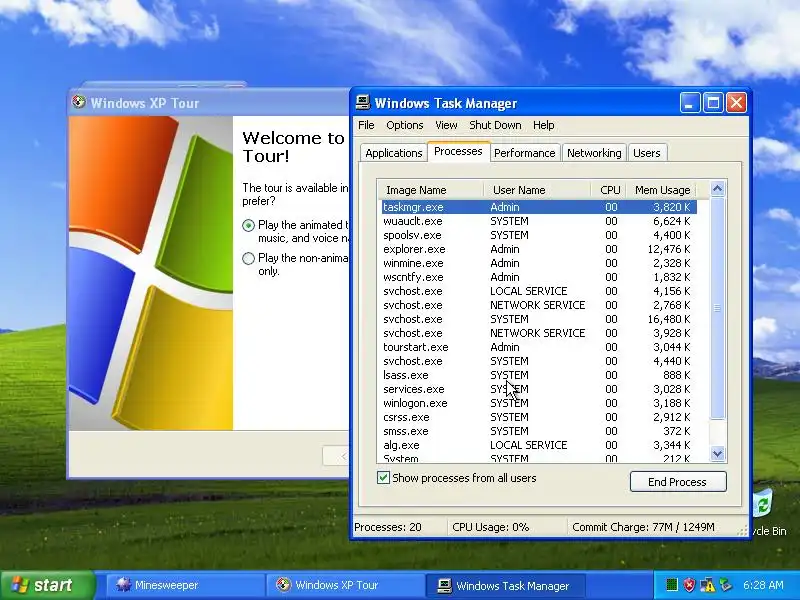Viewport: 800px width, 600px height.
Task: Click the Processes: 20 status bar entry
Action: [x=399, y=527]
